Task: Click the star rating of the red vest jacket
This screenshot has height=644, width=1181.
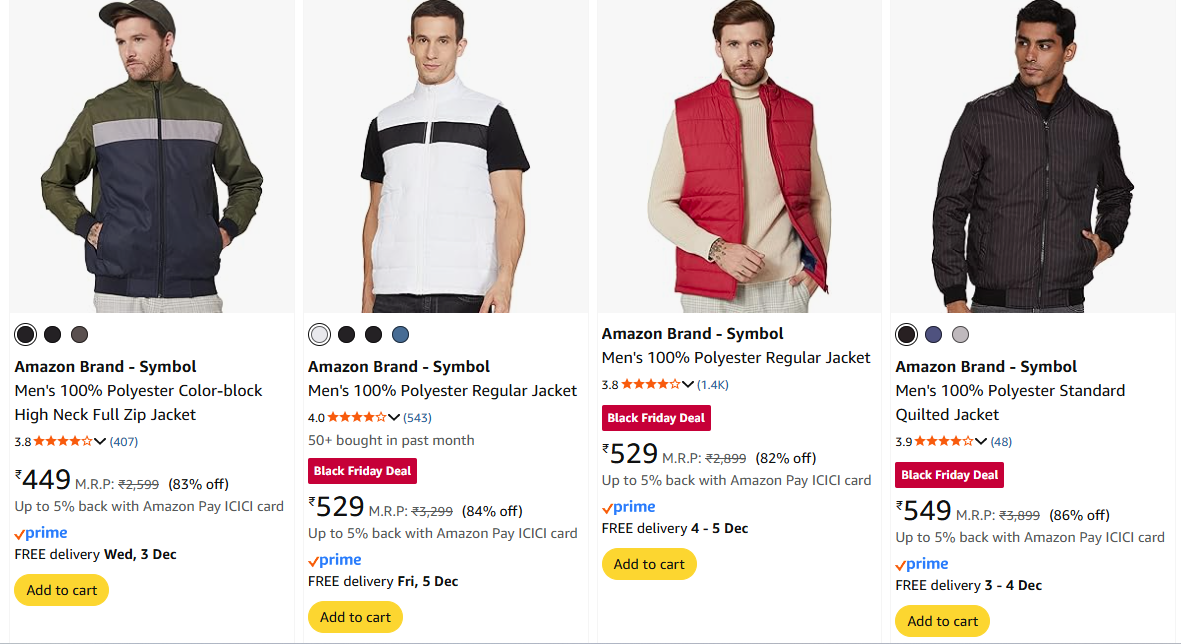Action: tap(650, 384)
